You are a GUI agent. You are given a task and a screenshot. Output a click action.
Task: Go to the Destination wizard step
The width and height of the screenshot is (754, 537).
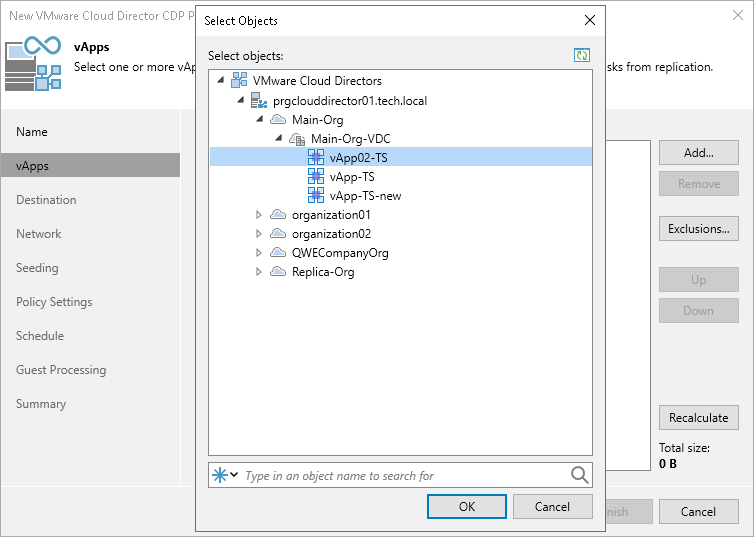90,200
